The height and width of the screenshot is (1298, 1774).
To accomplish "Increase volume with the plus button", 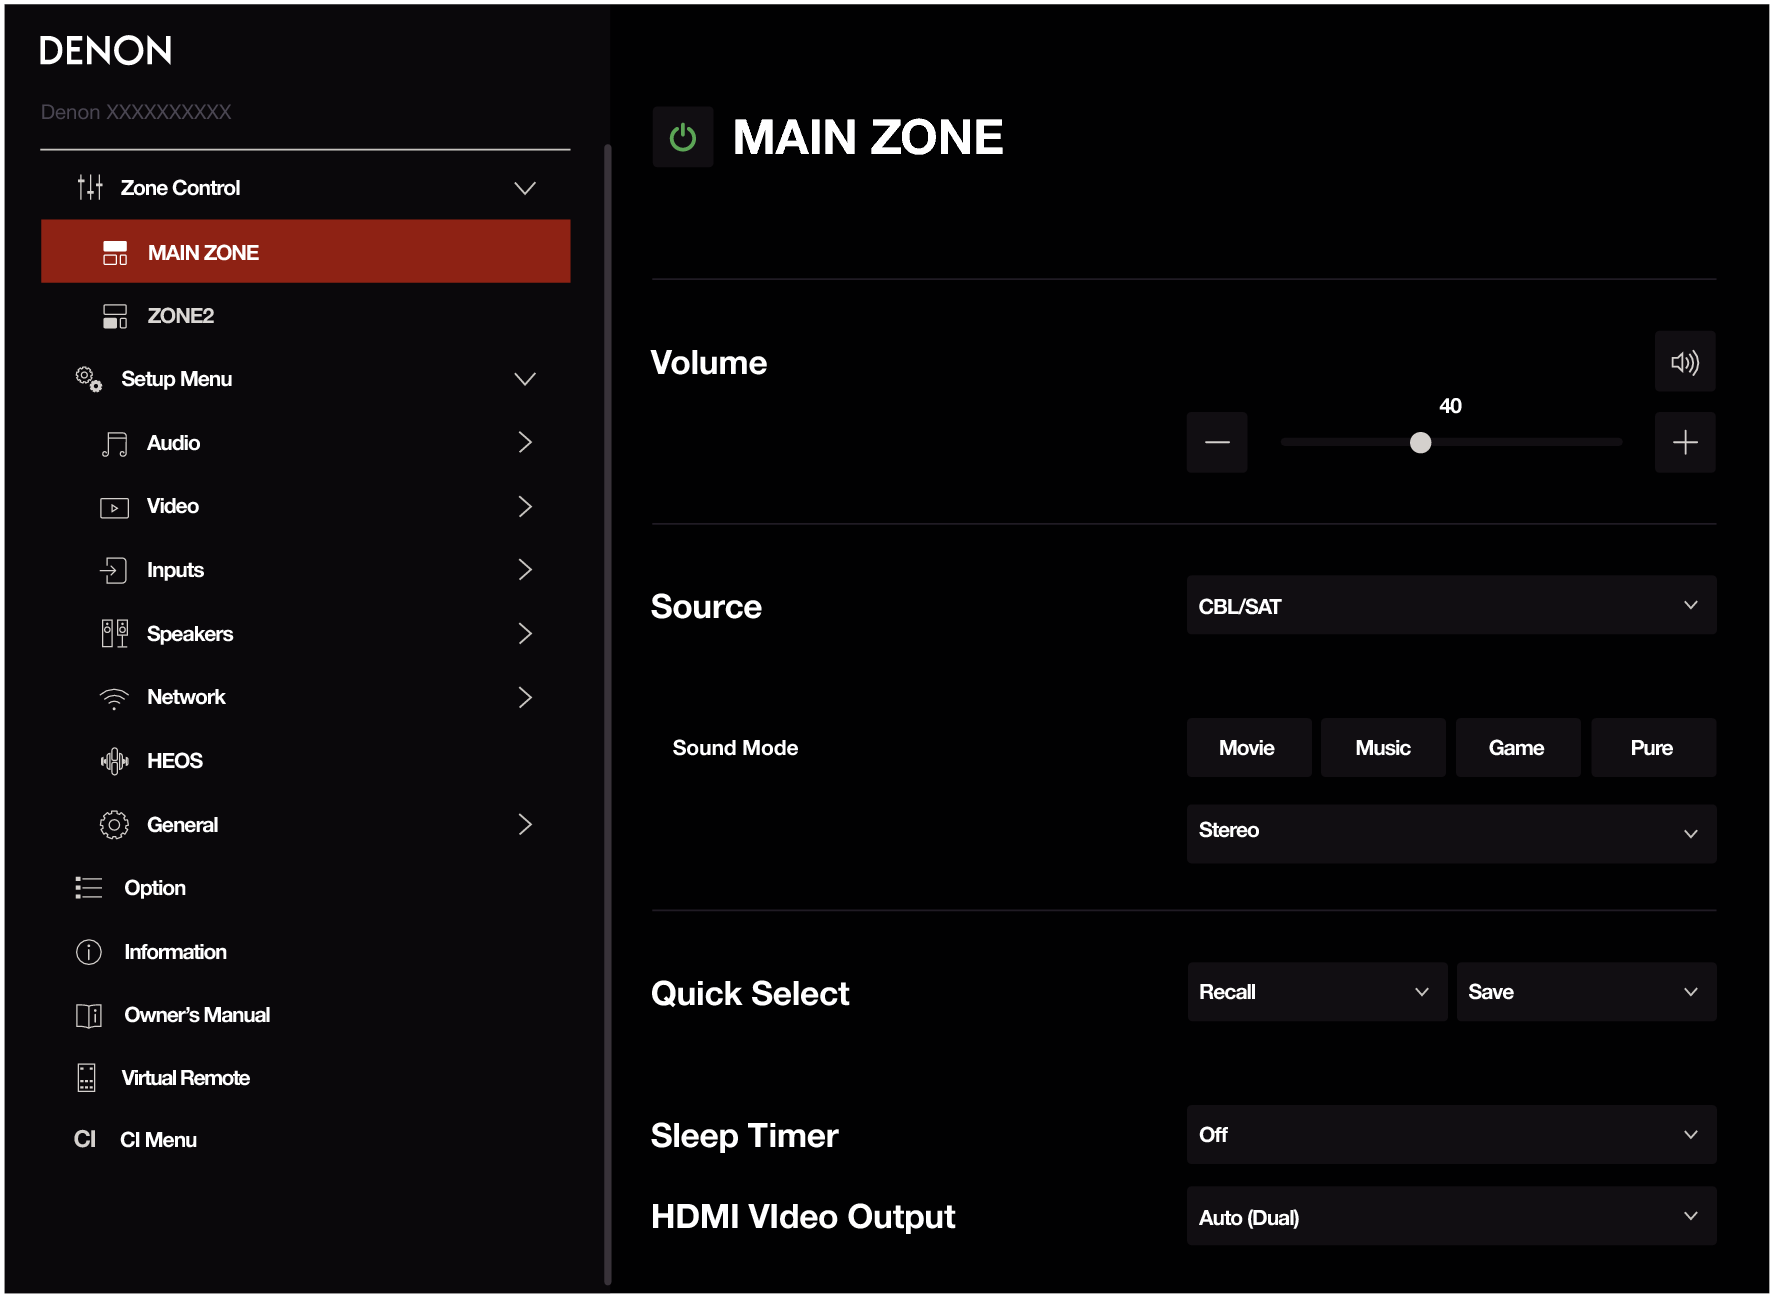I will pos(1685,442).
